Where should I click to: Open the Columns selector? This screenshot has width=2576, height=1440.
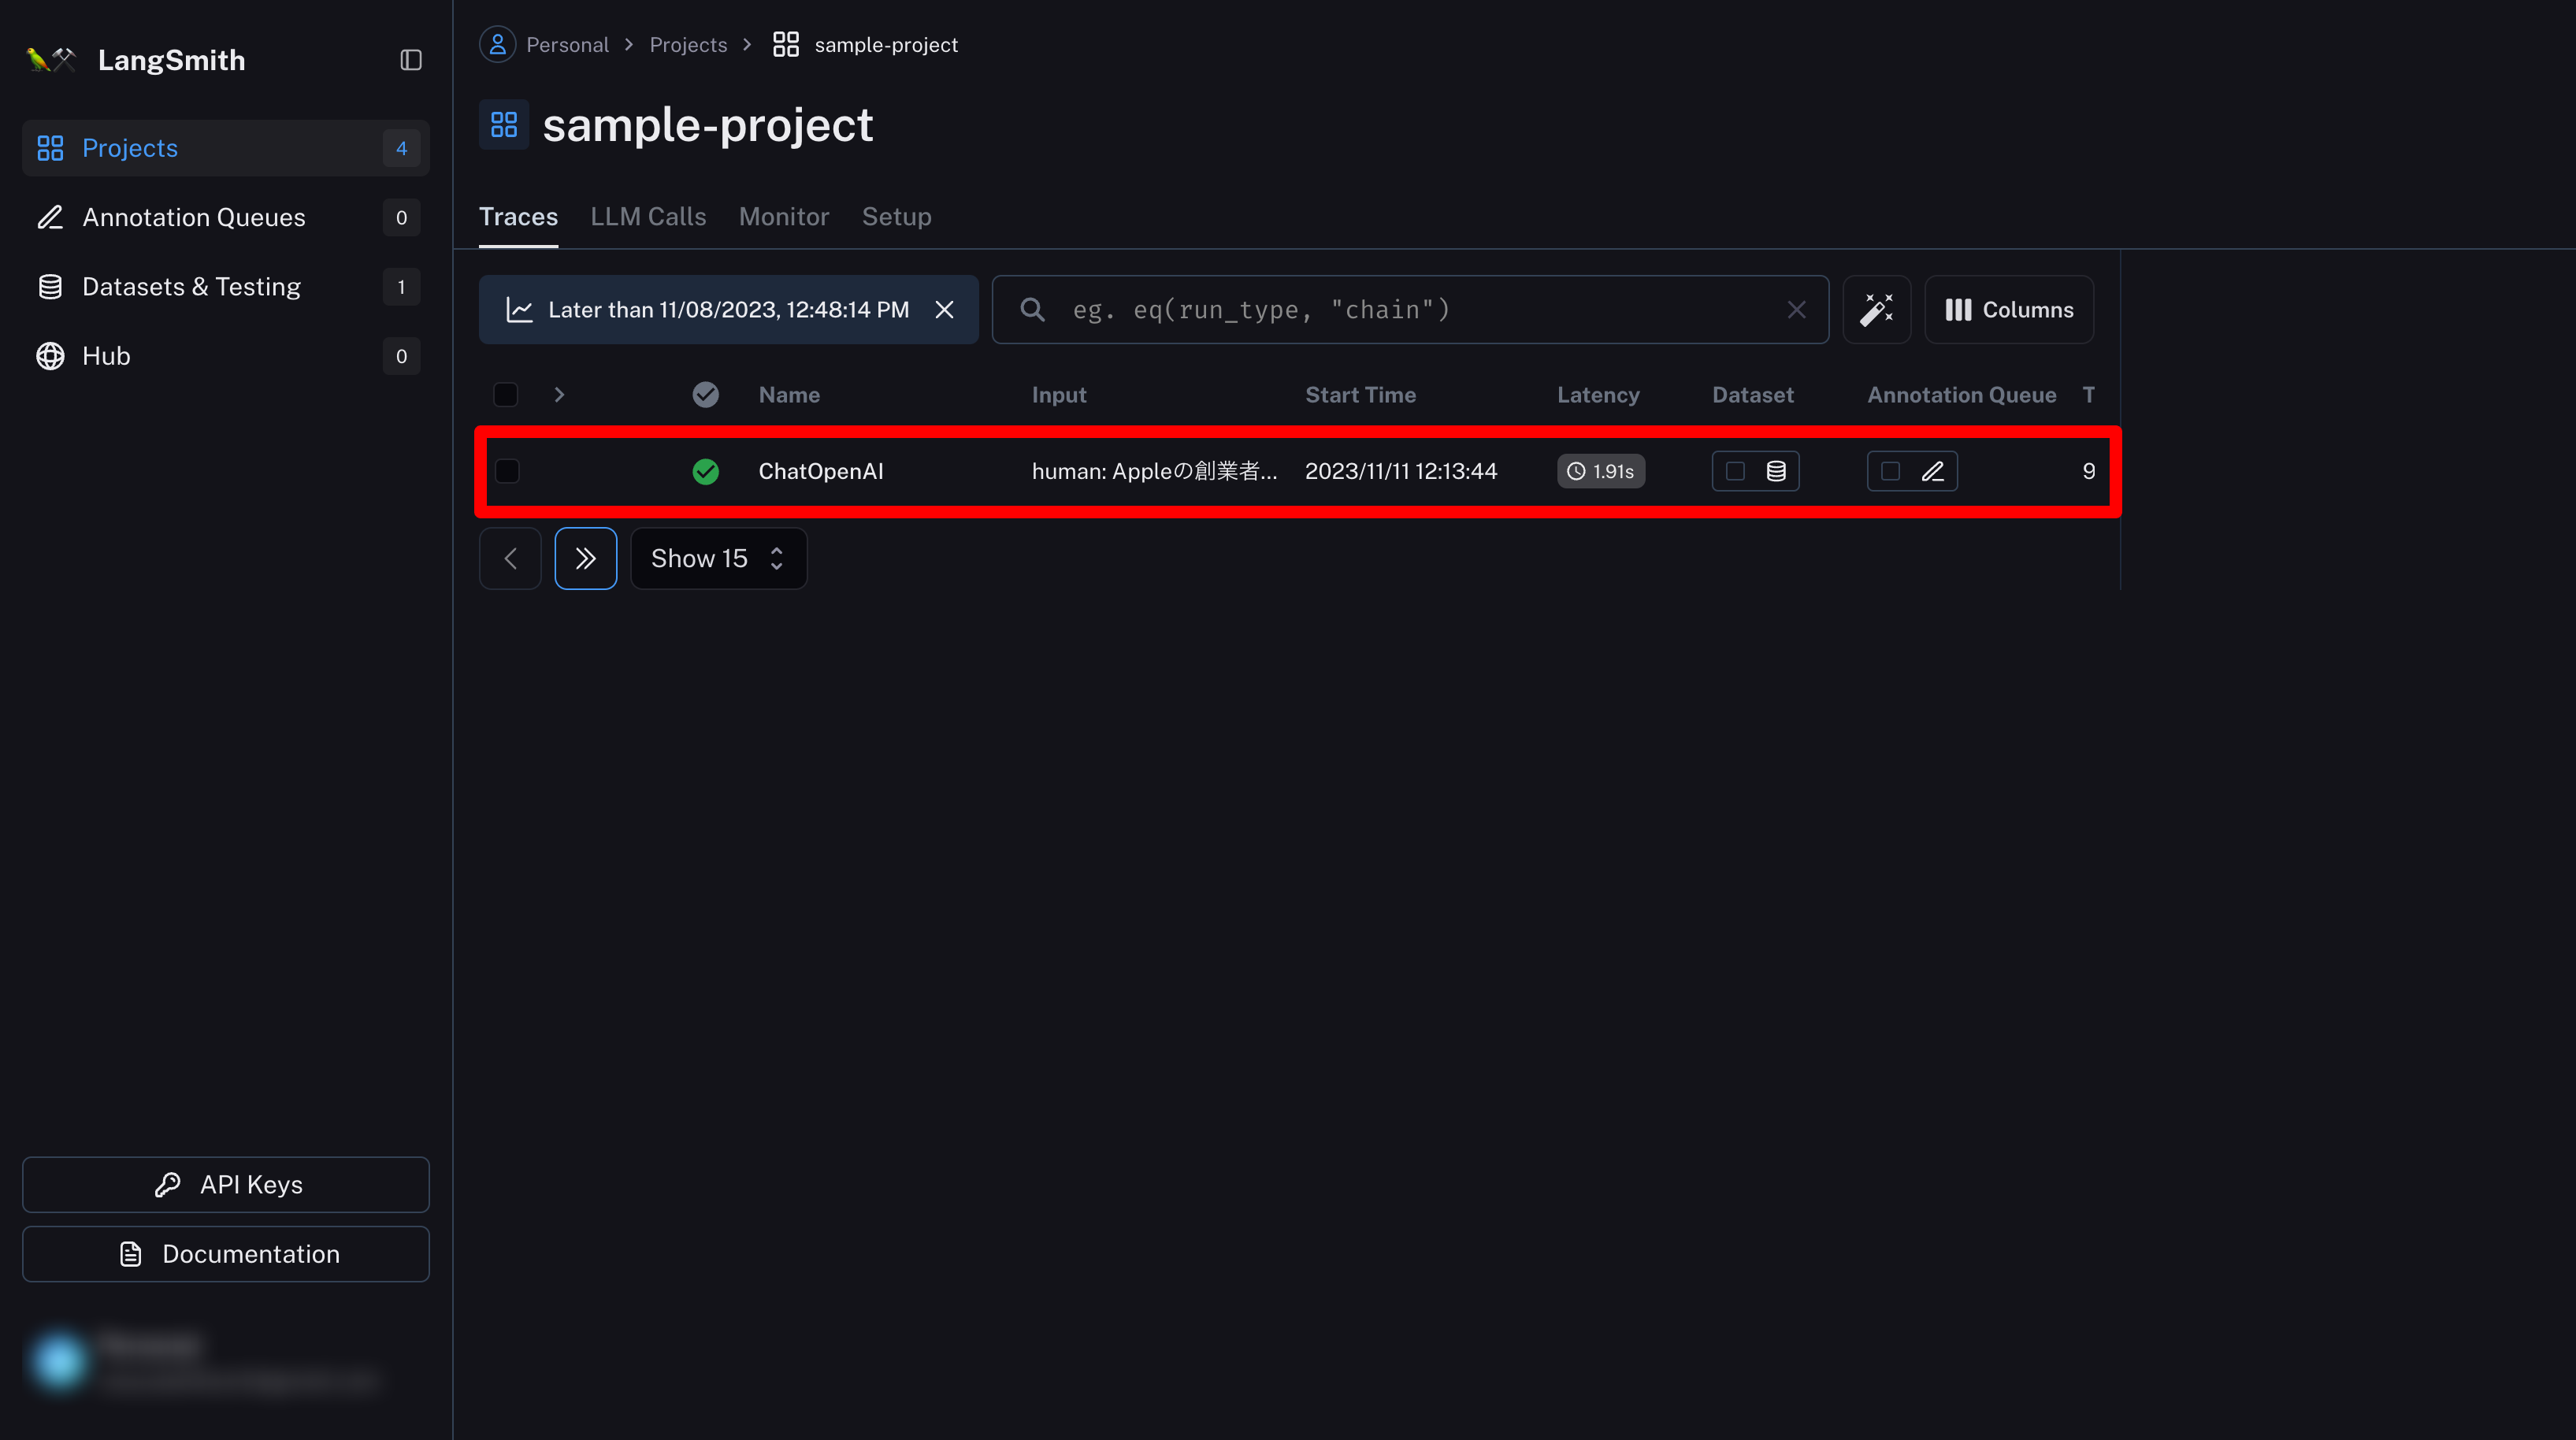2009,310
